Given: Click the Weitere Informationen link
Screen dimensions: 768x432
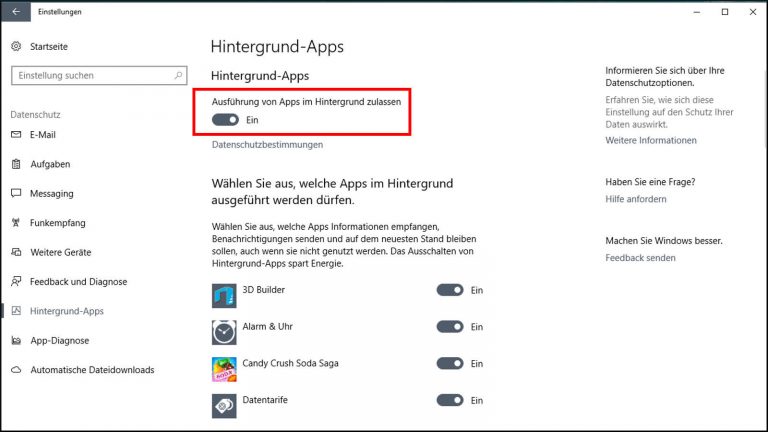Looking at the screenshot, I should pos(651,141).
